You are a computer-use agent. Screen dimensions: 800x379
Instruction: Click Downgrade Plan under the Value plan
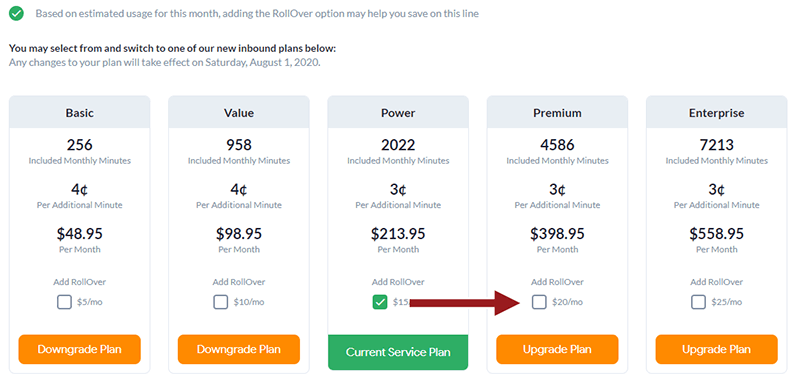239,349
